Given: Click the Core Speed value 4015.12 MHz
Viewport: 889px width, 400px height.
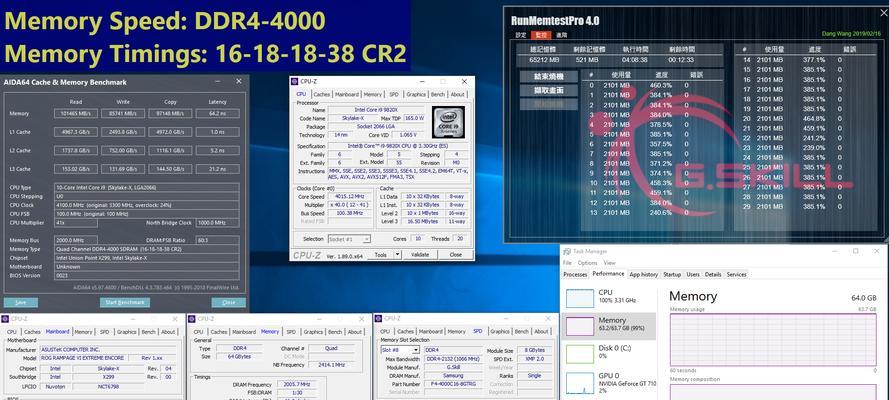Looking at the screenshot, I should pyautogui.click(x=350, y=196).
